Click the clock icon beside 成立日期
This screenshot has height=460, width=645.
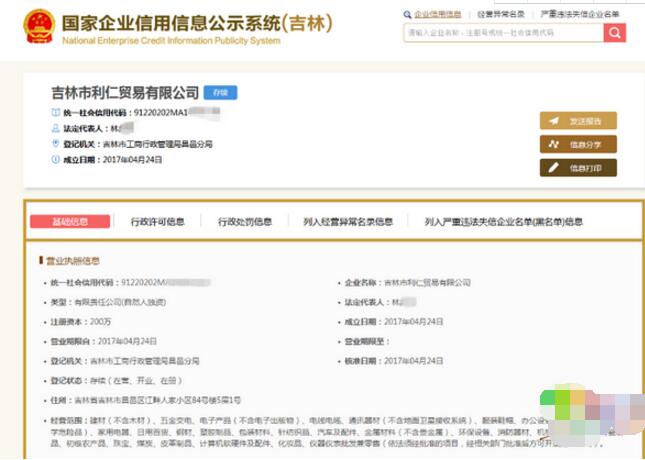click(56, 159)
